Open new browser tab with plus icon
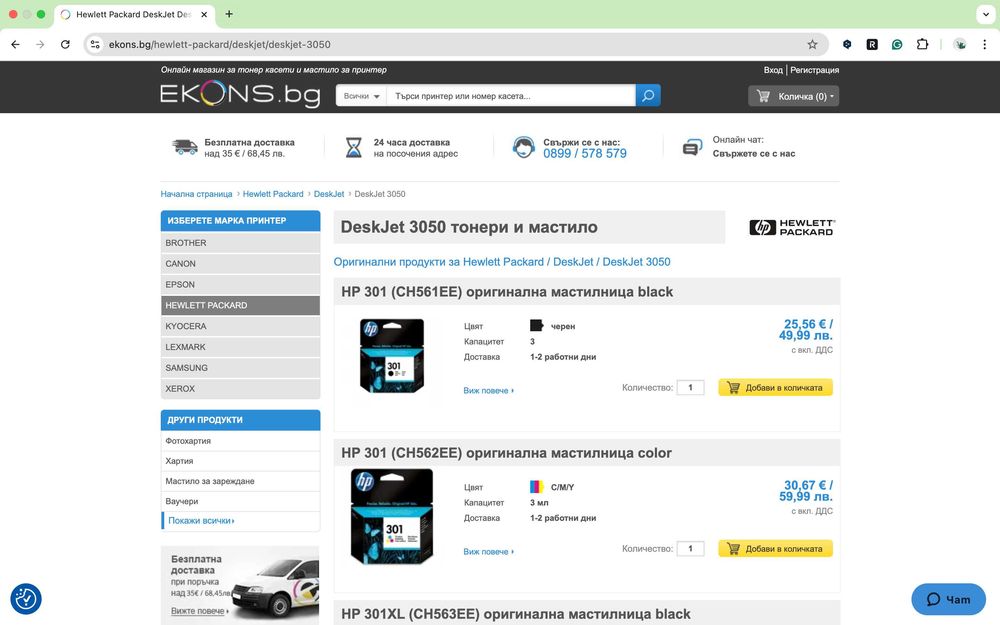 (x=229, y=14)
